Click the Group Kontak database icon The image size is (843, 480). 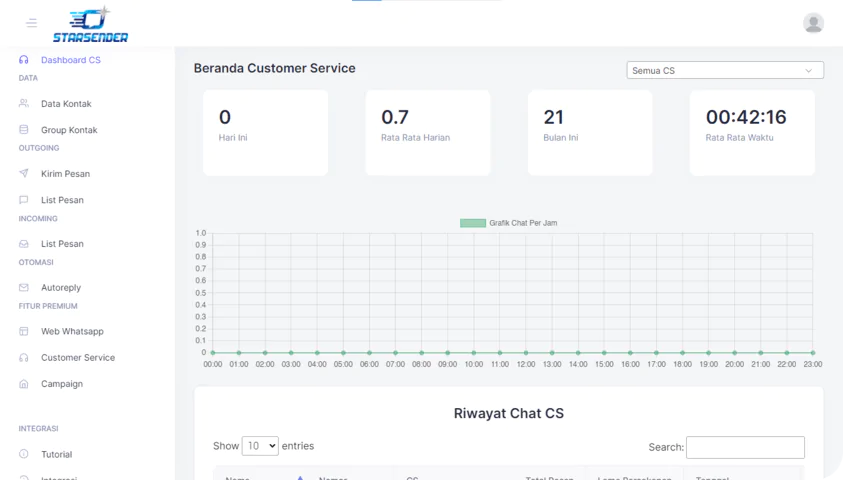point(24,130)
